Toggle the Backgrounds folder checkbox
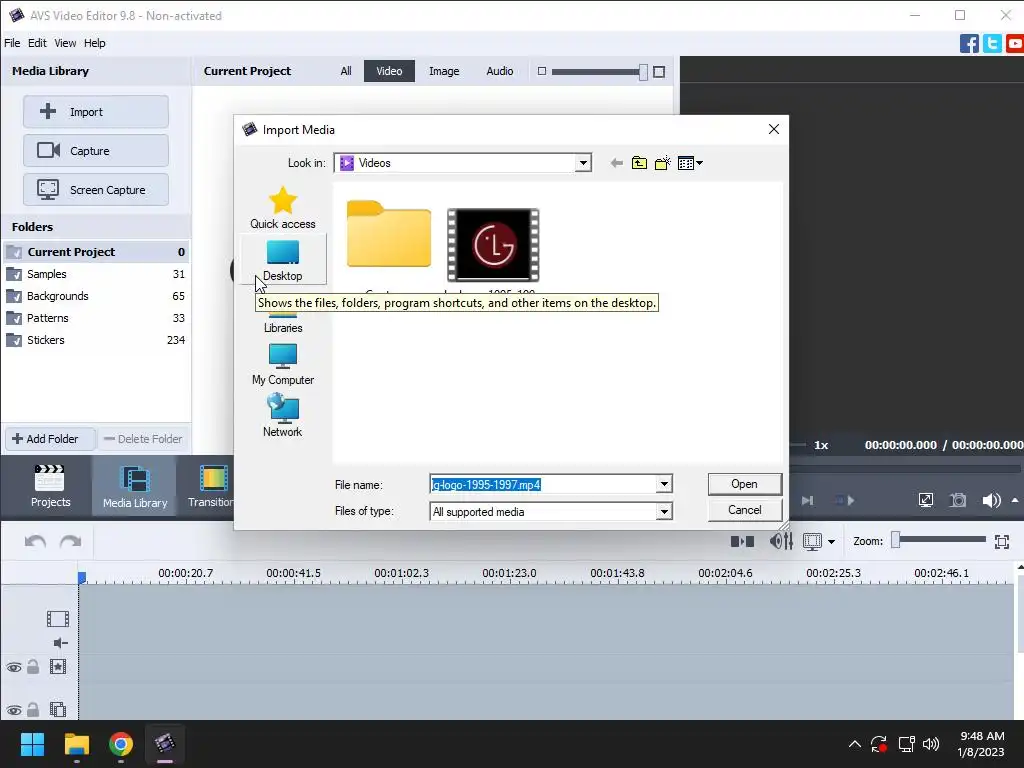 [14, 296]
